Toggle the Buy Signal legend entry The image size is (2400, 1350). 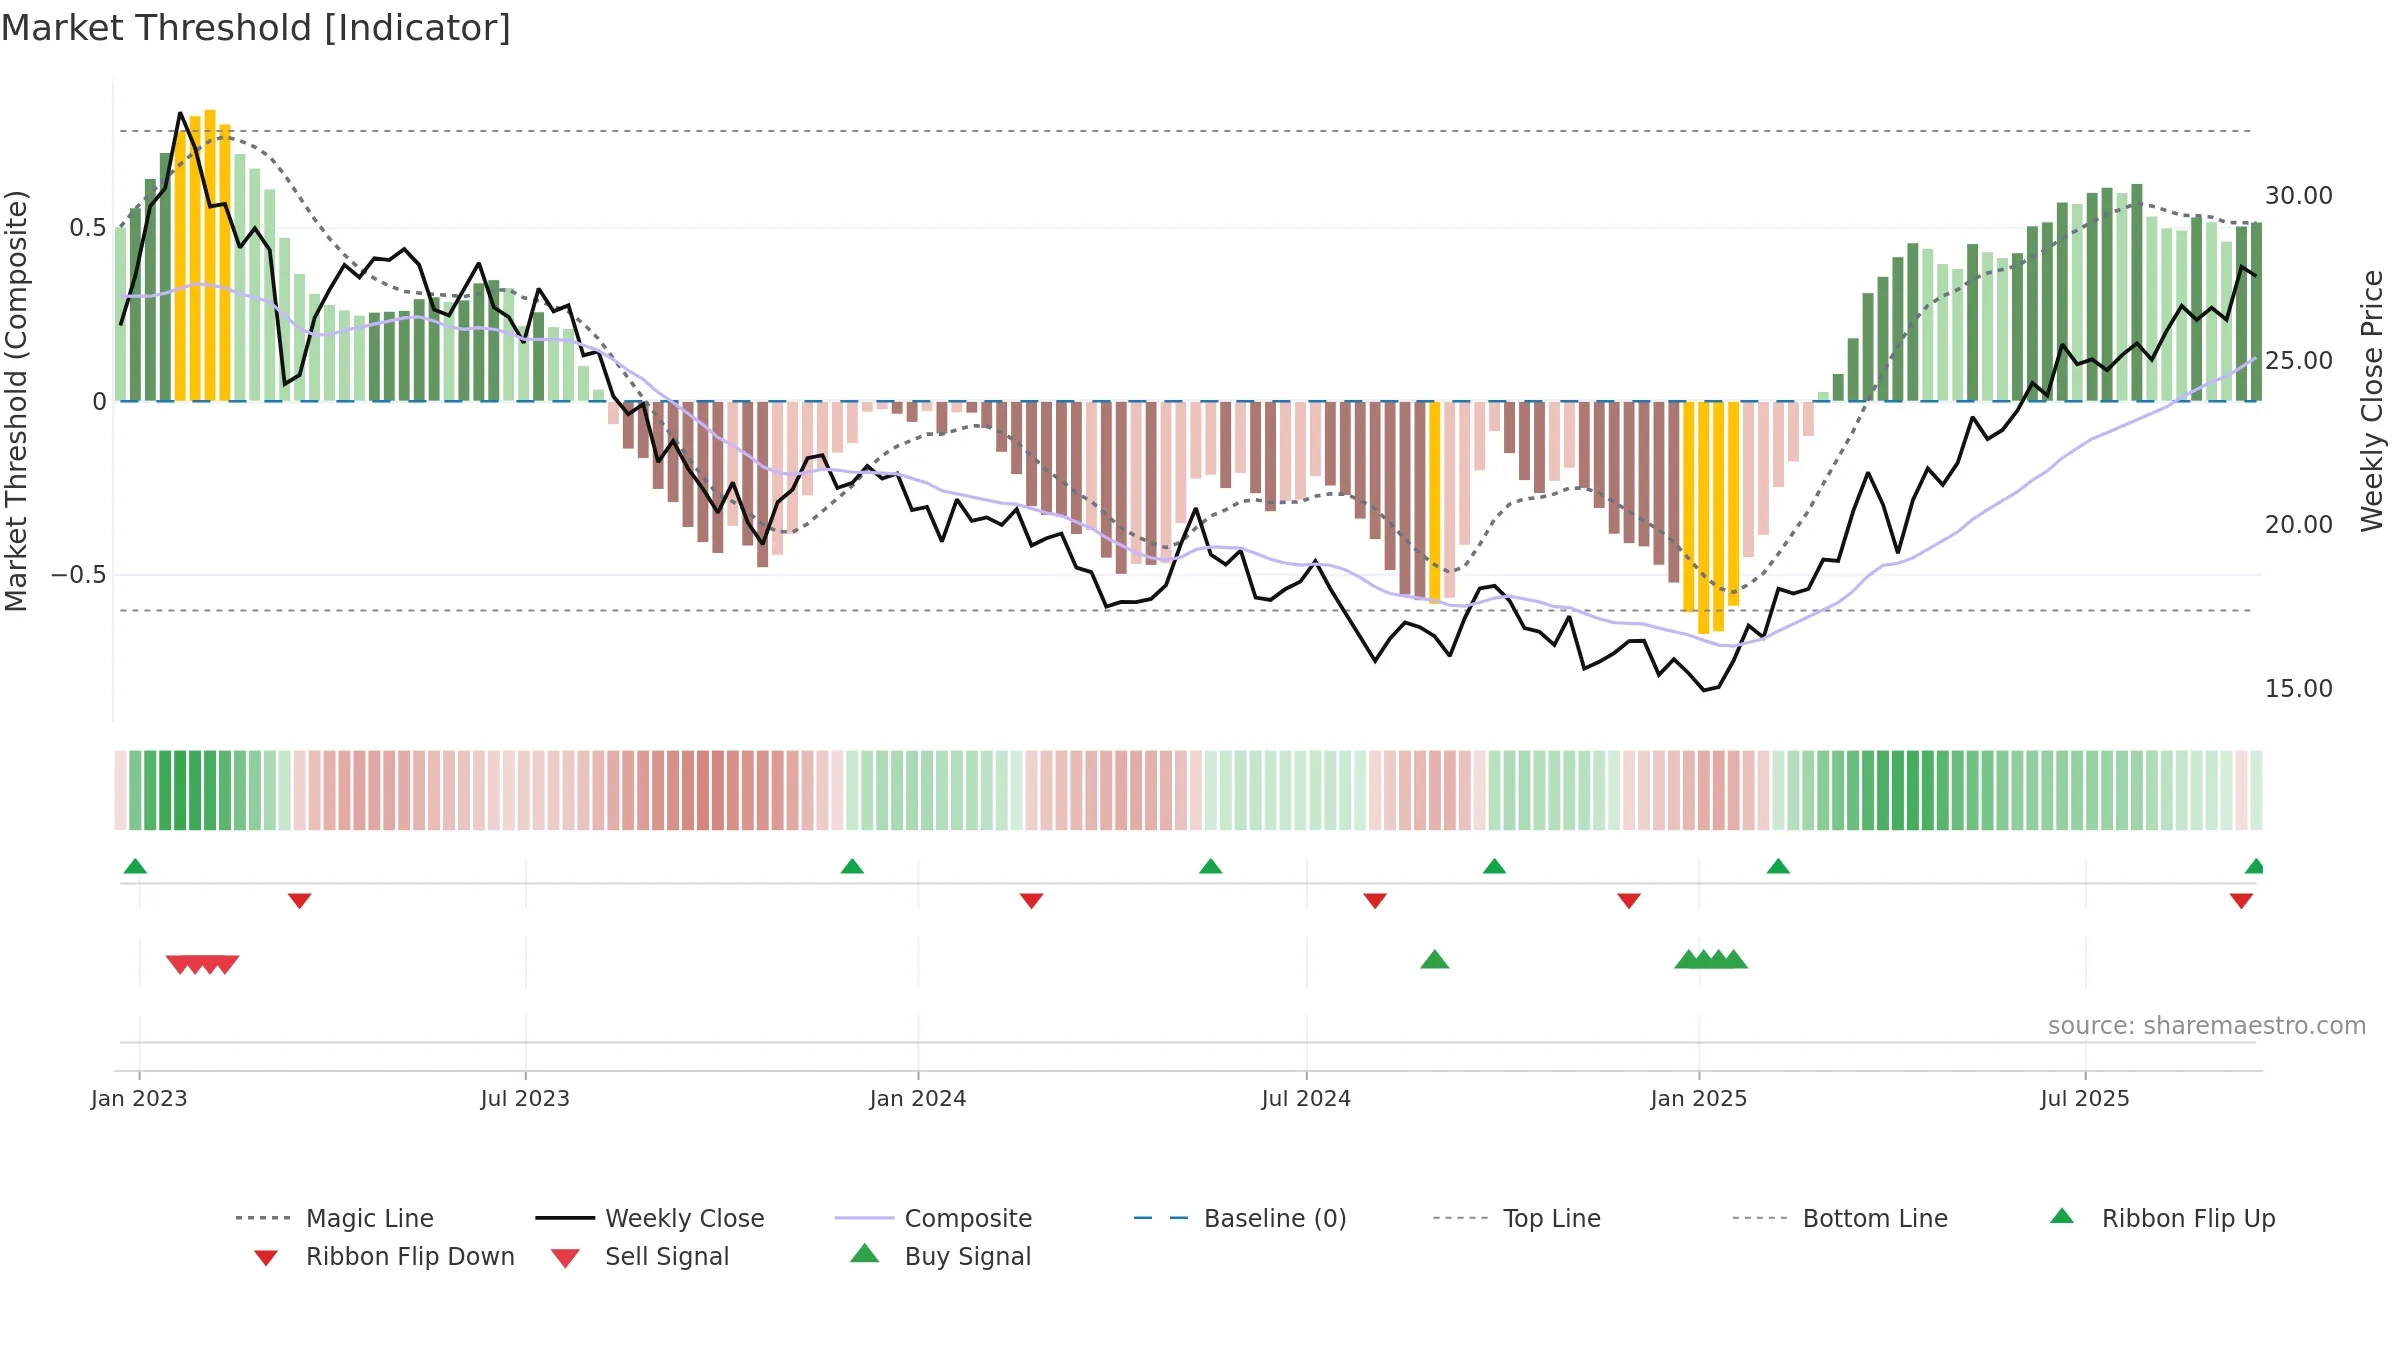(940, 1256)
